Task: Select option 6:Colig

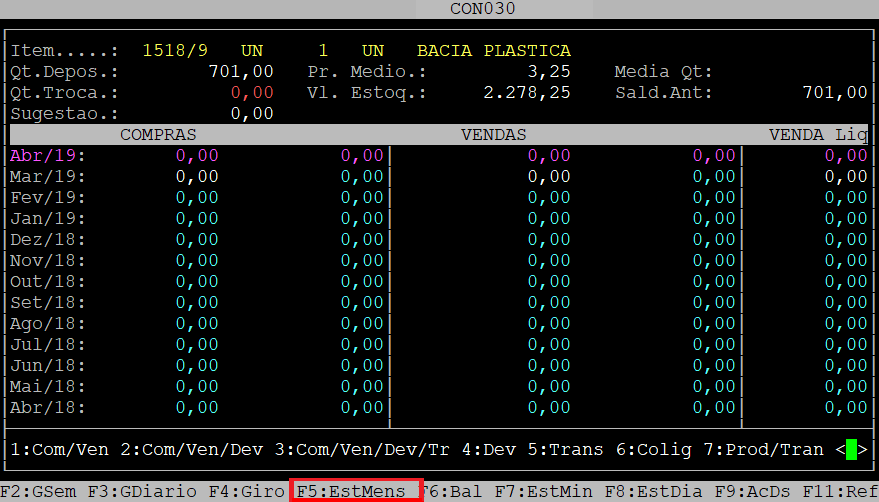Action: pyautogui.click(x=653, y=450)
